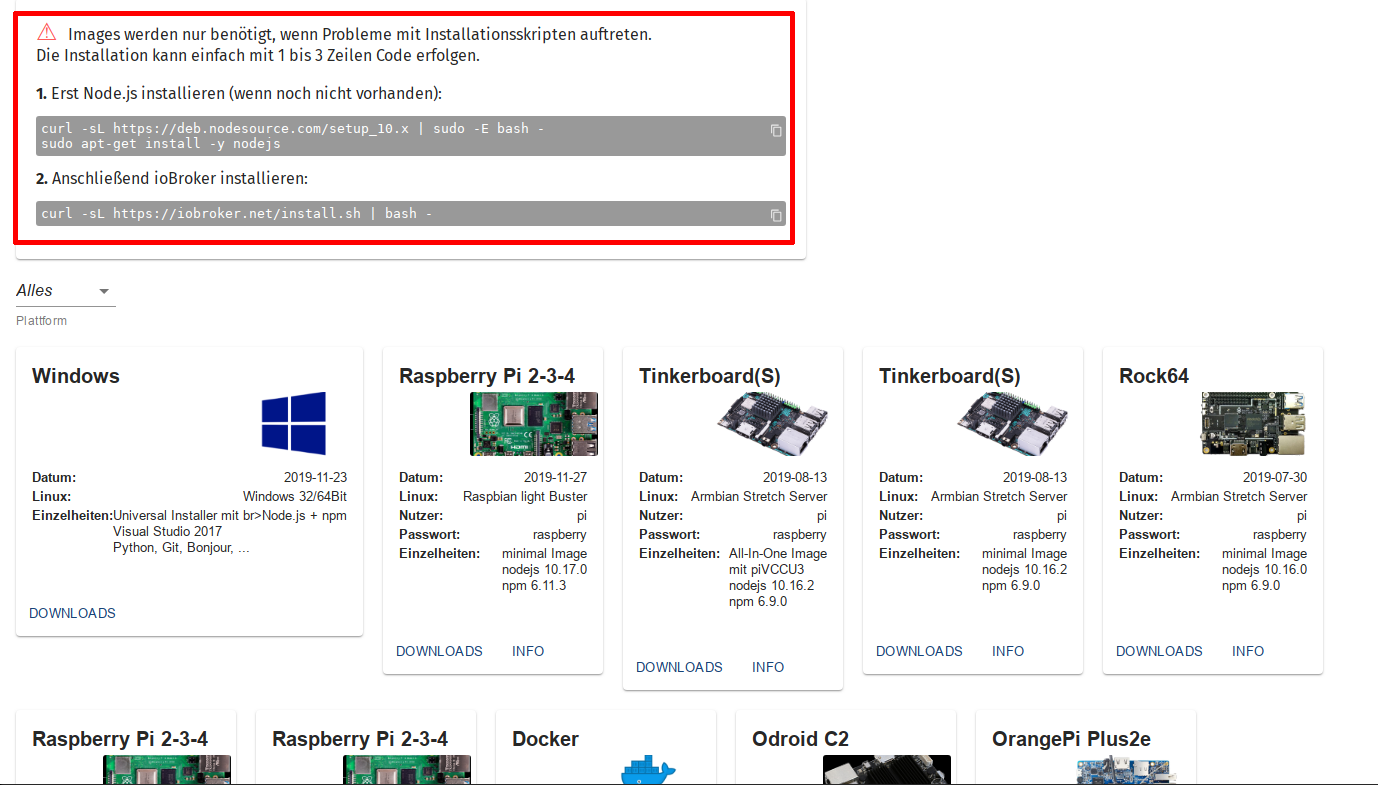
Task: Click 'Raspbian light Buster' value
Action: [x=525, y=497]
